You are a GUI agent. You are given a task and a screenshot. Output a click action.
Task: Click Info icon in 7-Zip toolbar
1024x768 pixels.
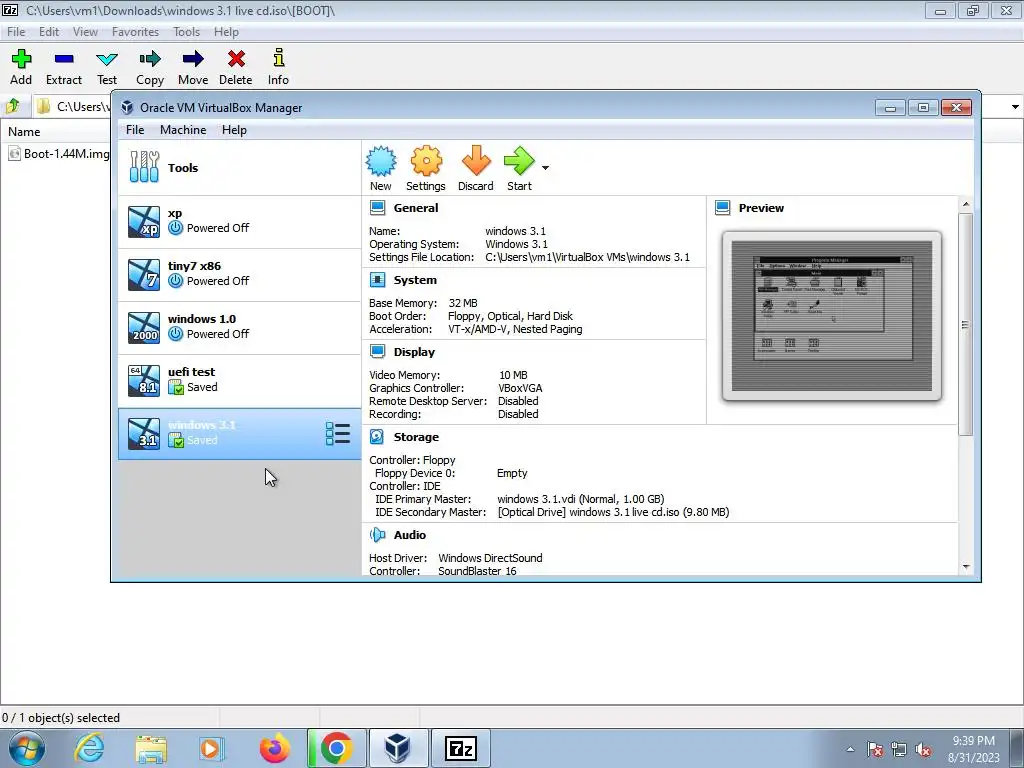(278, 67)
